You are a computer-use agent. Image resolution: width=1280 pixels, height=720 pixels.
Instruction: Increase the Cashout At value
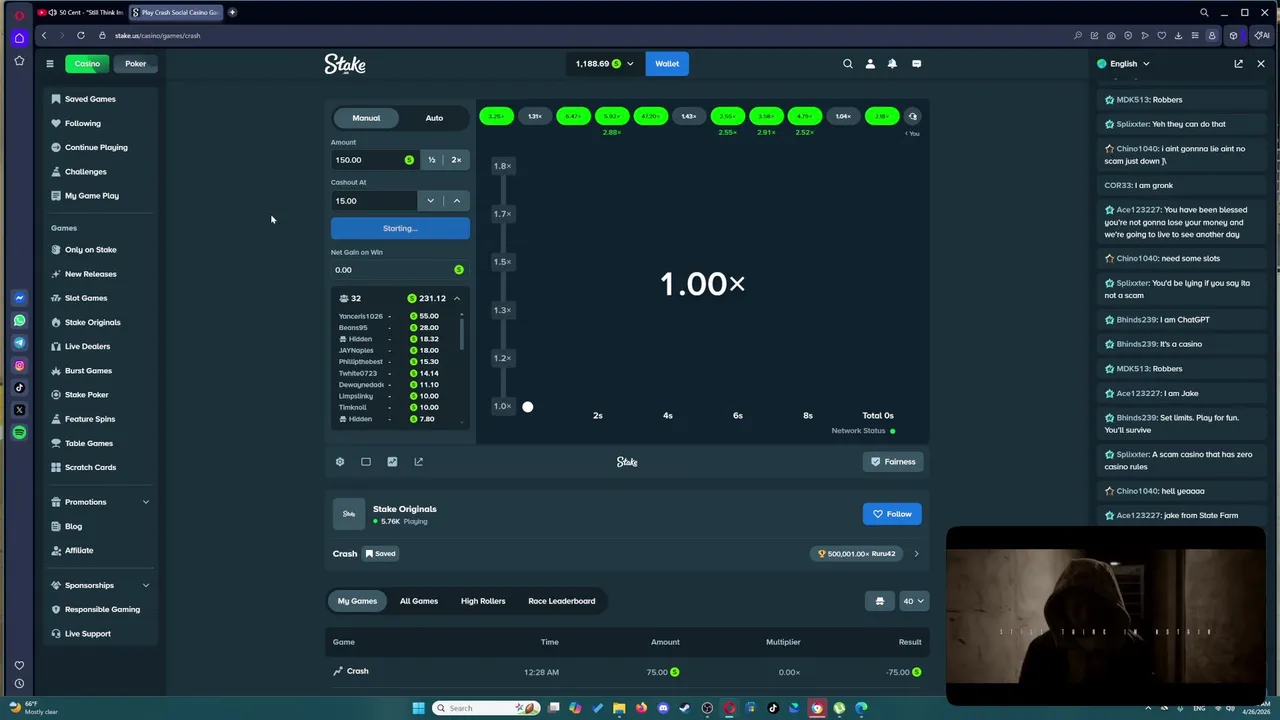pos(457,201)
